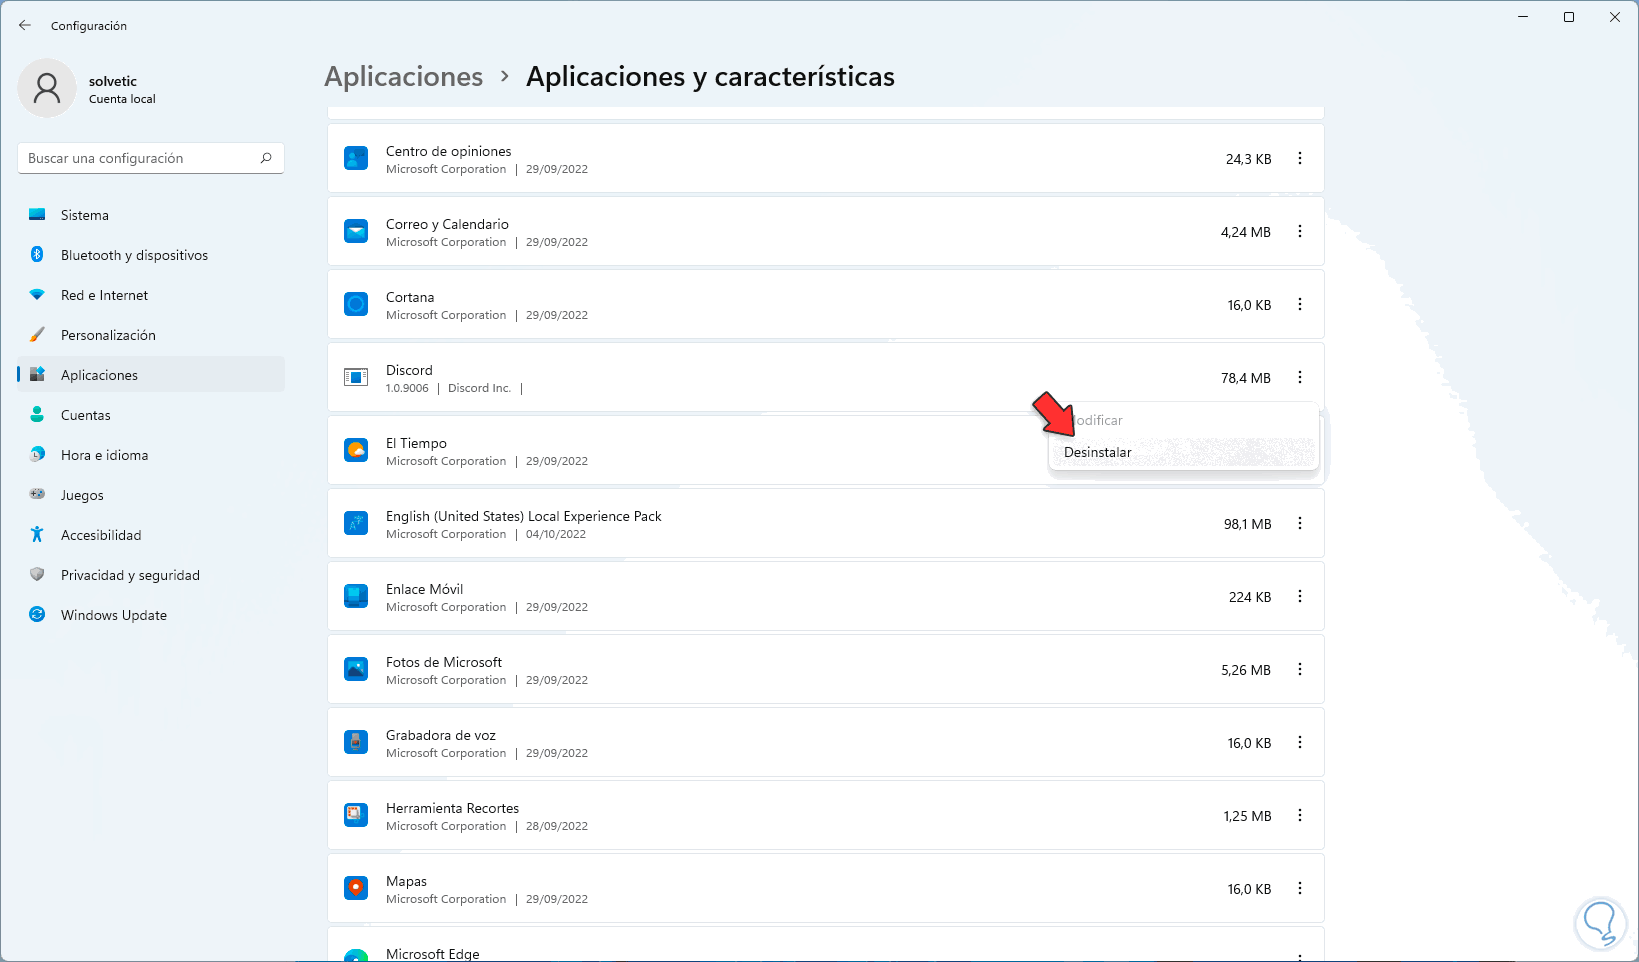Click the Correo y Calendario app icon
1639x962 pixels.
click(356, 231)
